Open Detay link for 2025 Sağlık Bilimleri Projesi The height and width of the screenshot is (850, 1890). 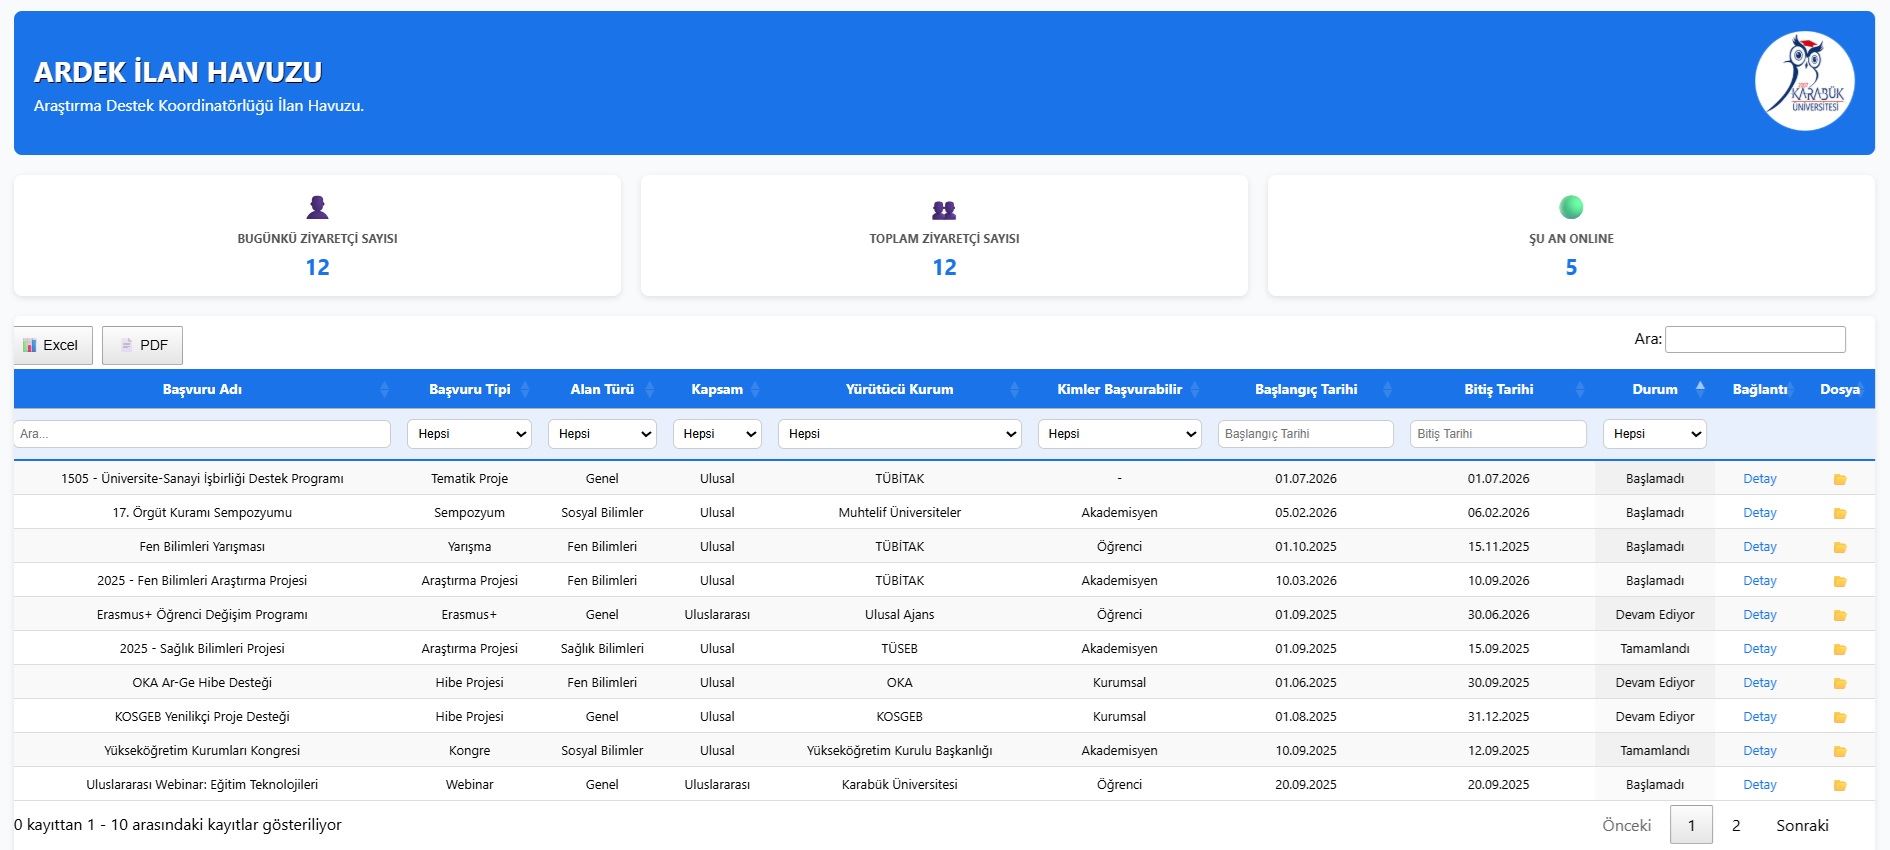[1759, 649]
